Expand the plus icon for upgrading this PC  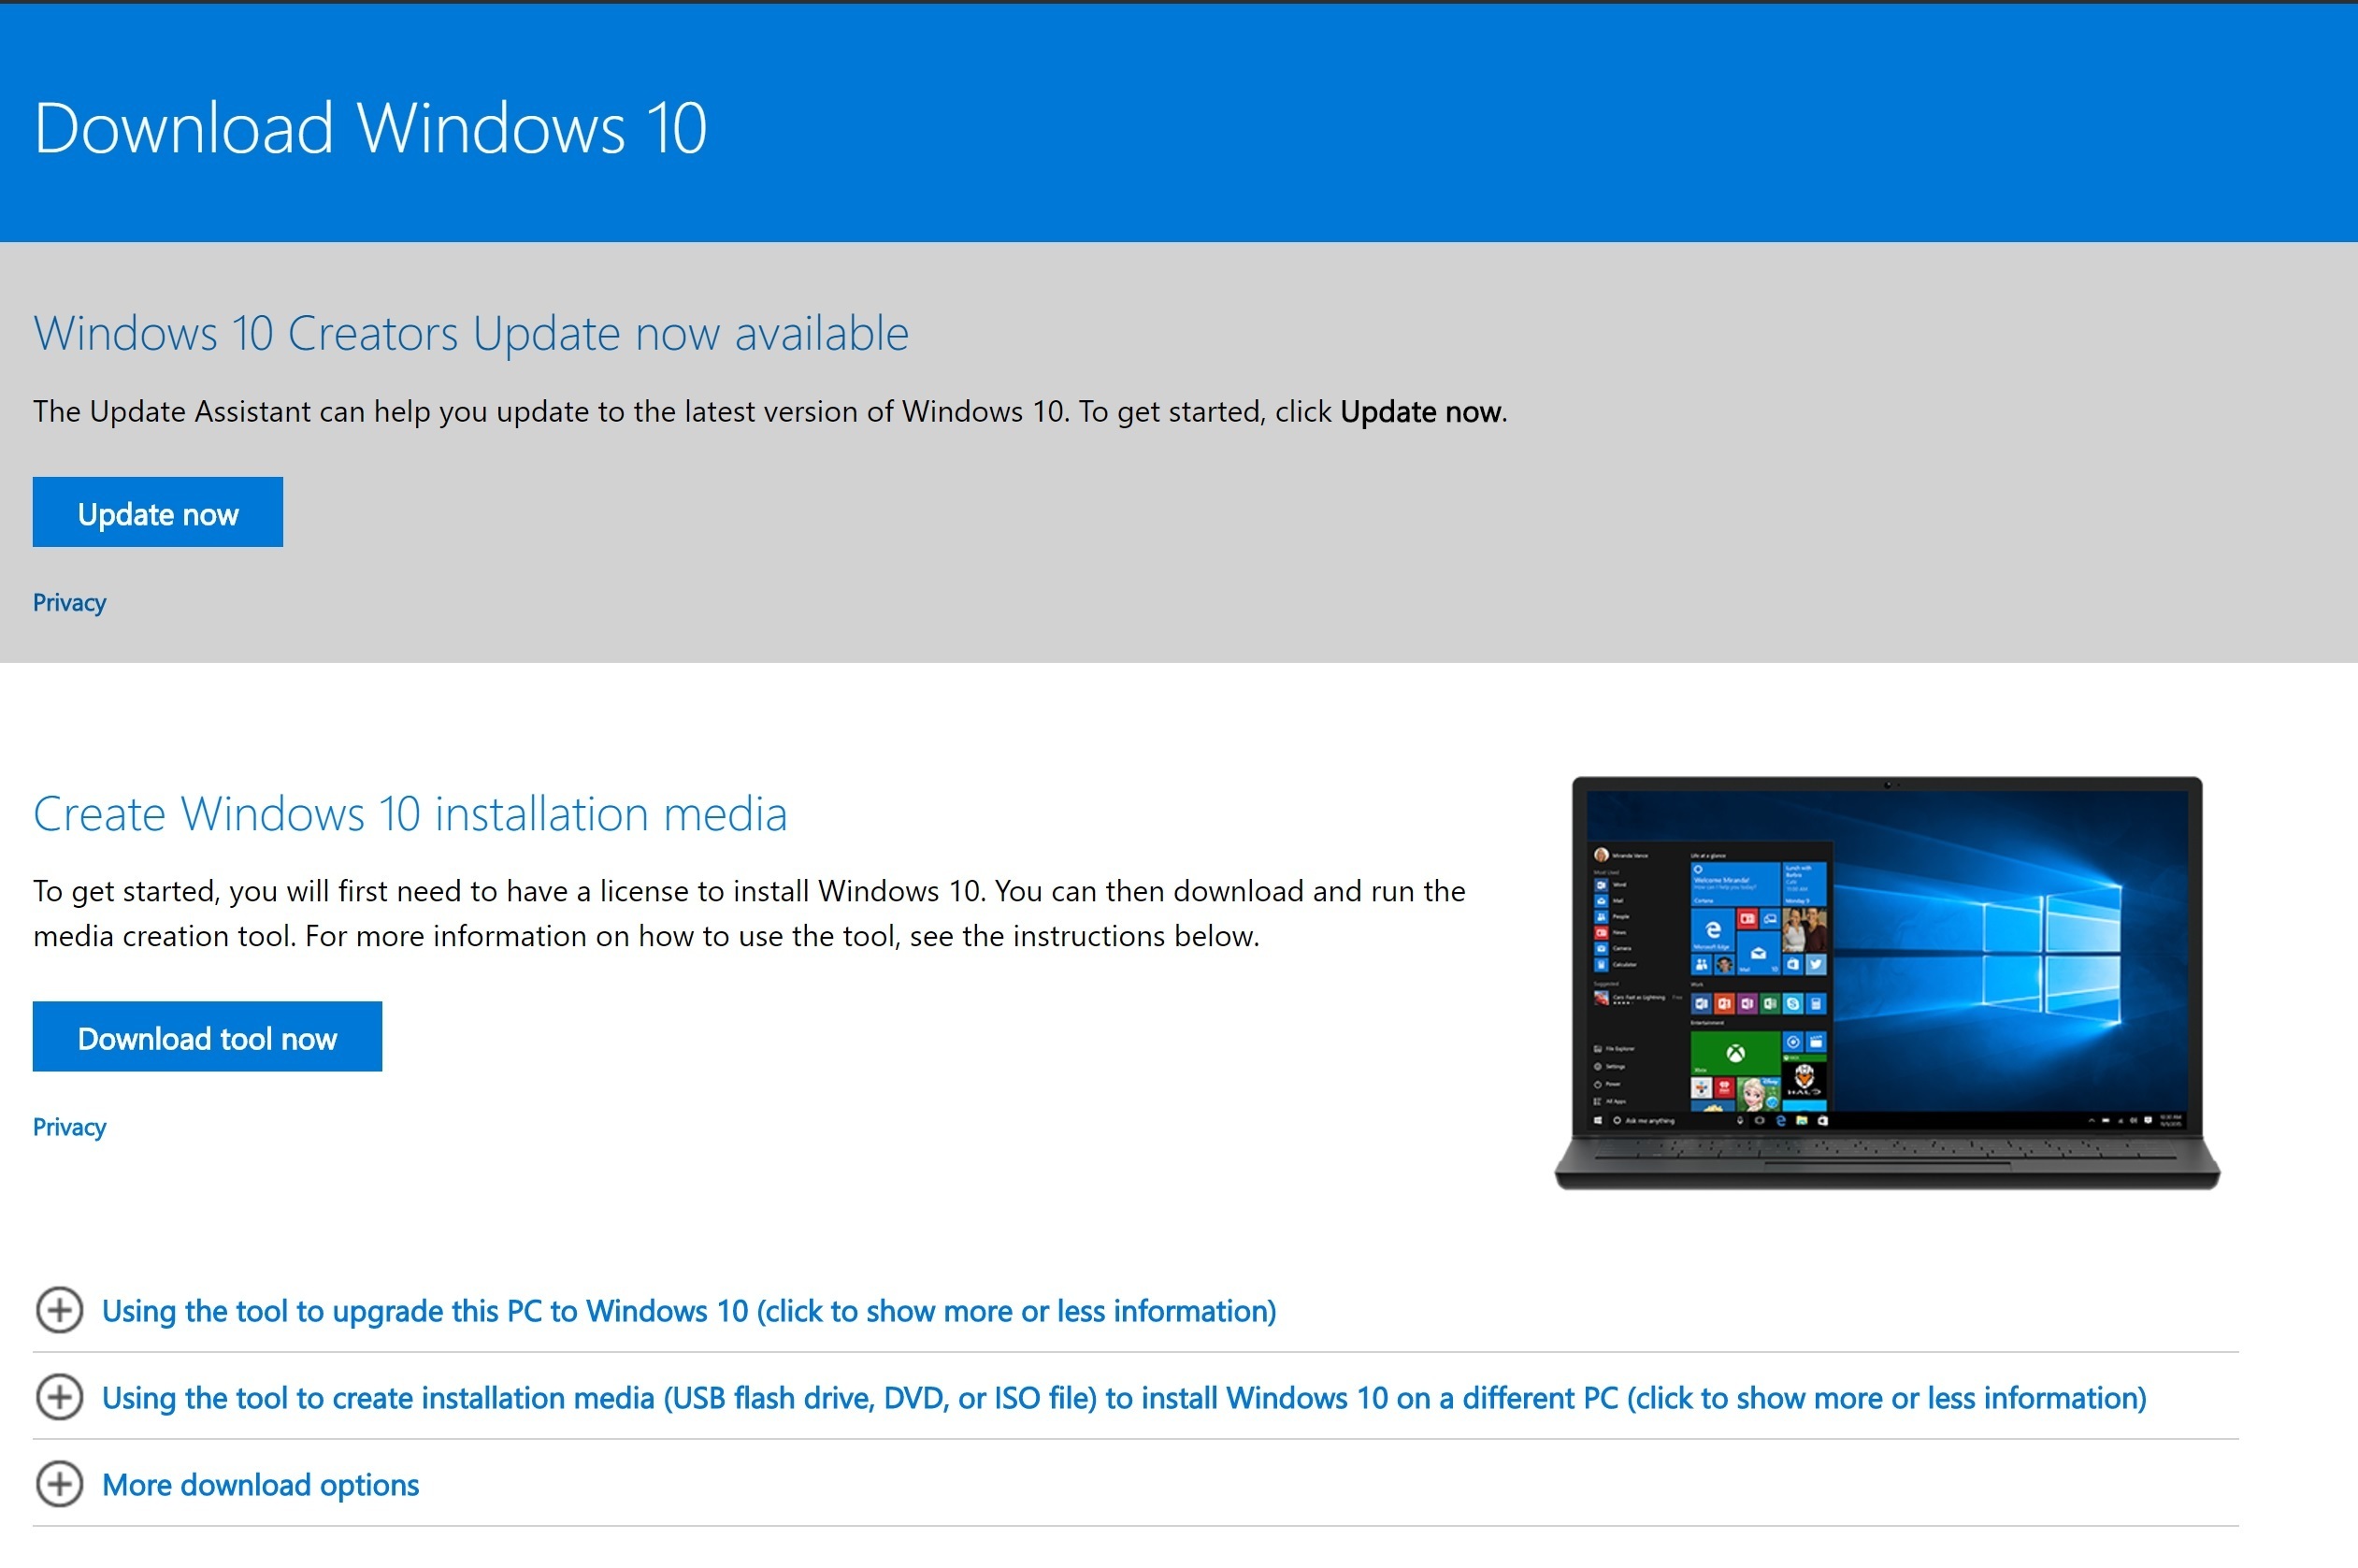(x=59, y=1310)
